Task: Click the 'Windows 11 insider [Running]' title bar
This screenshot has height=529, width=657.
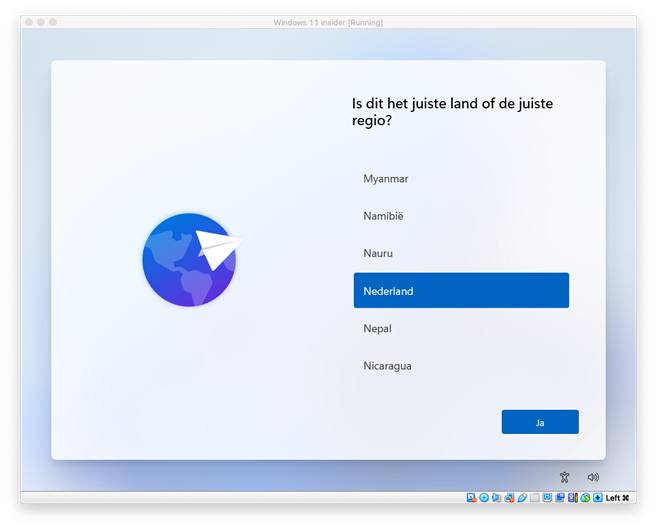Action: tap(328, 23)
